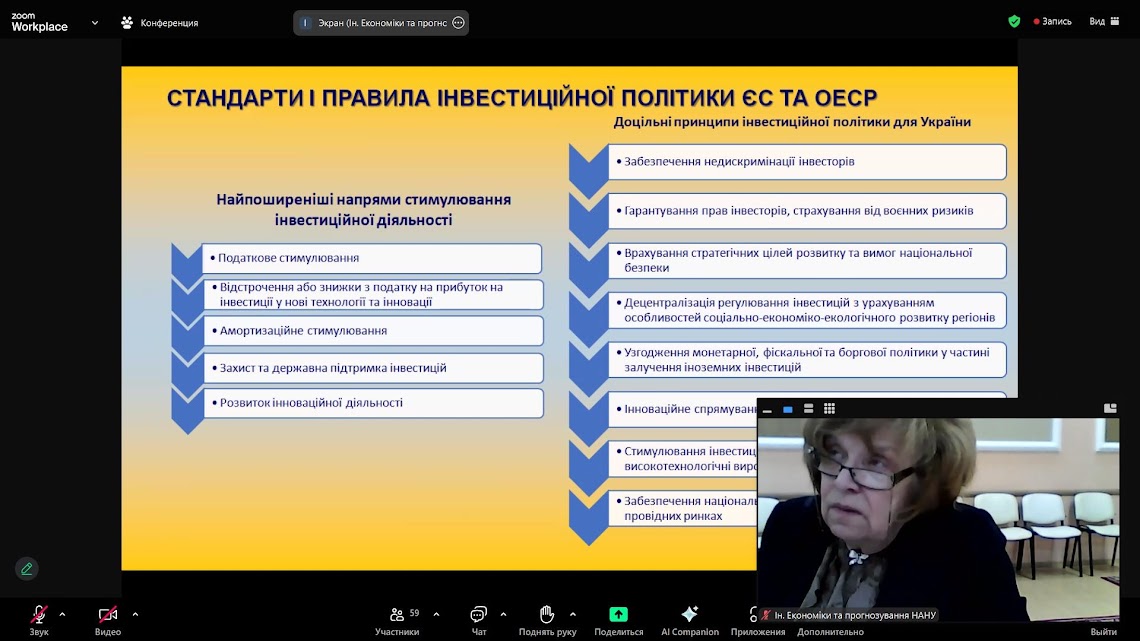1140x641 pixels.
Task: Click Узгодження монетарної, фіскальної slide item
Action: tap(807, 360)
